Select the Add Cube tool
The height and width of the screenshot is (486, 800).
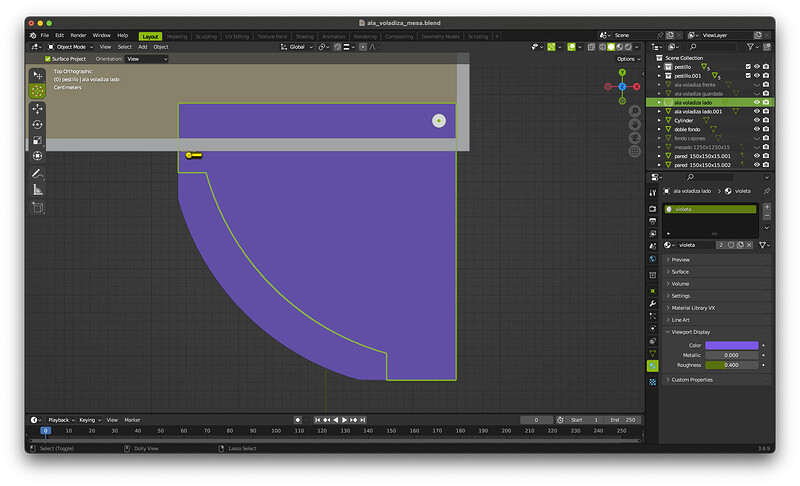37,208
